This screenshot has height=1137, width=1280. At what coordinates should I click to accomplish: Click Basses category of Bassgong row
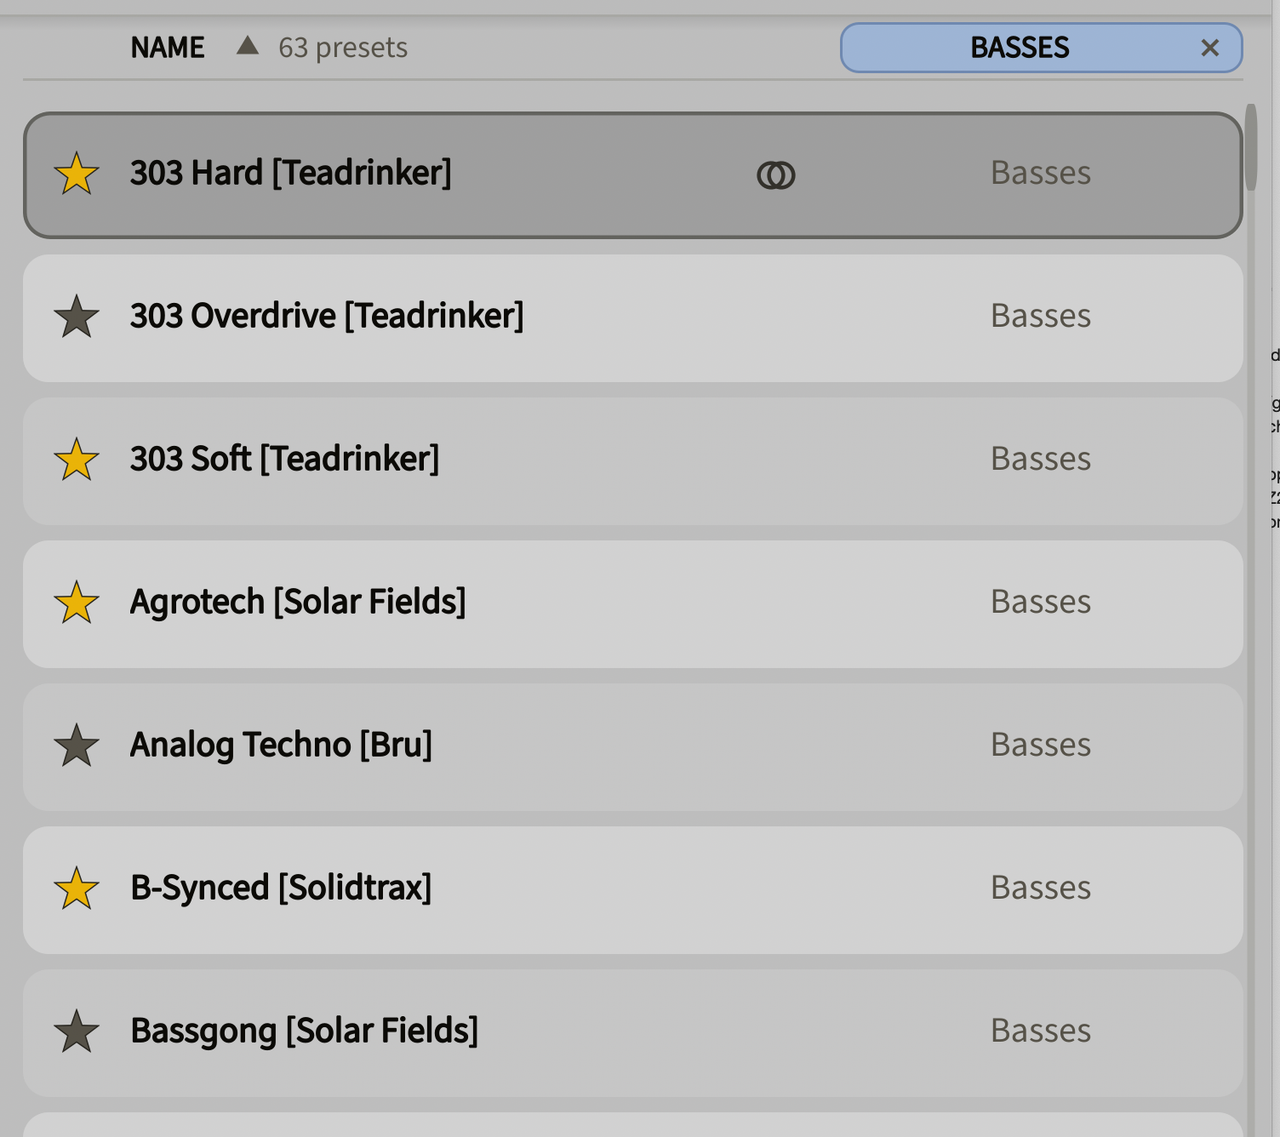tap(1040, 1031)
